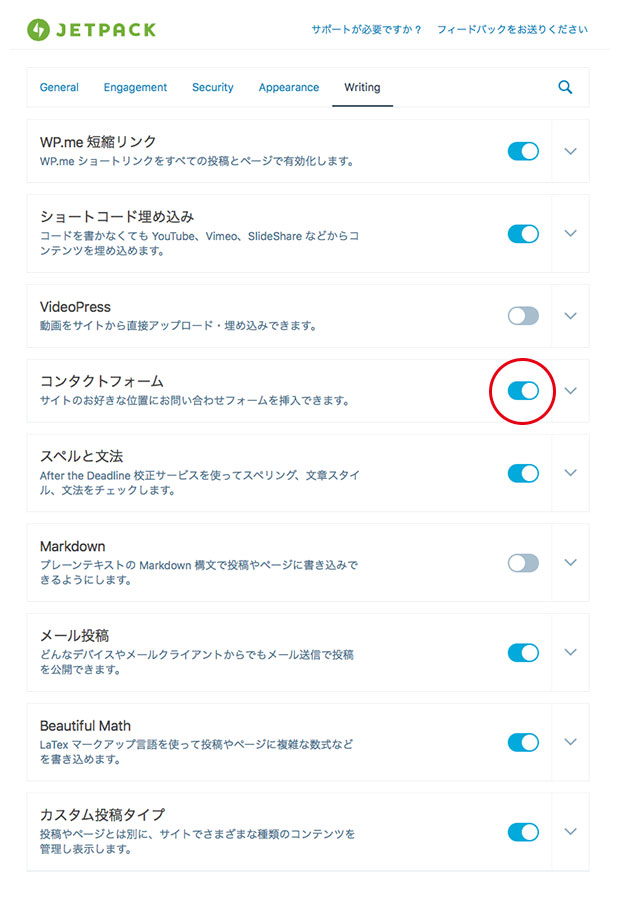Click the Jetpack logo icon

(38, 30)
